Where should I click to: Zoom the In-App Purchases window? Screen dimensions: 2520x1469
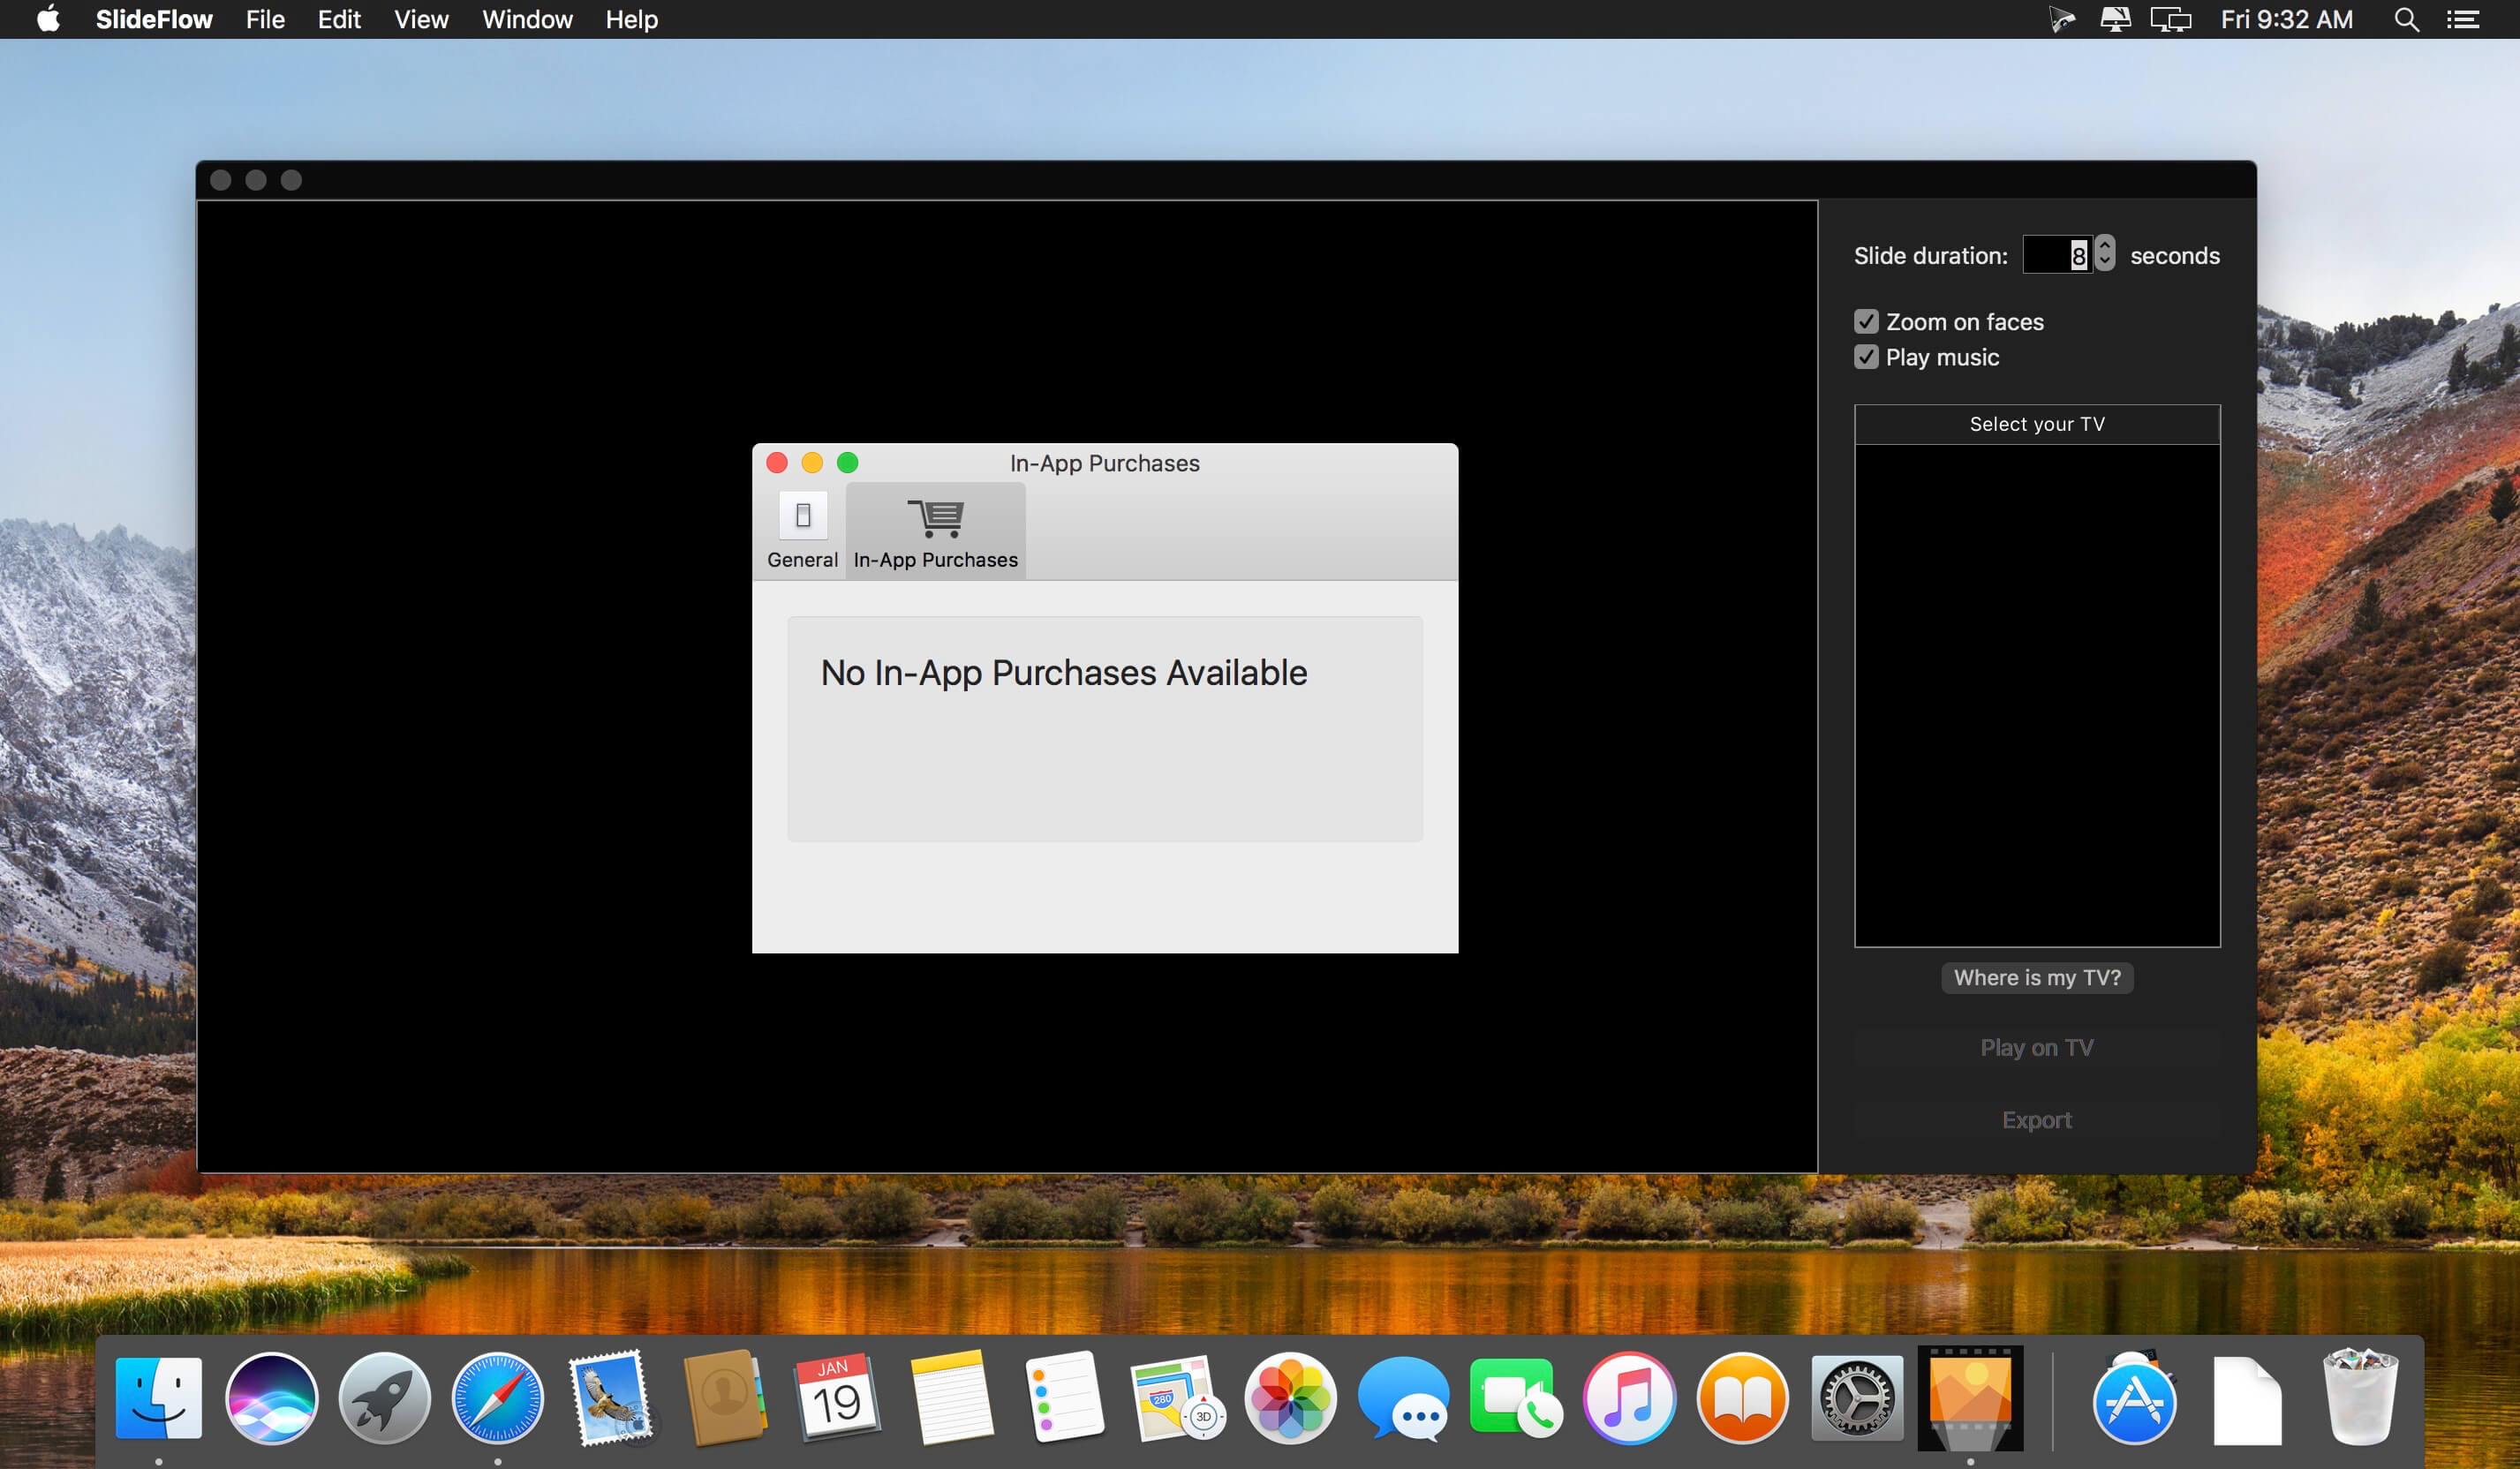(847, 462)
